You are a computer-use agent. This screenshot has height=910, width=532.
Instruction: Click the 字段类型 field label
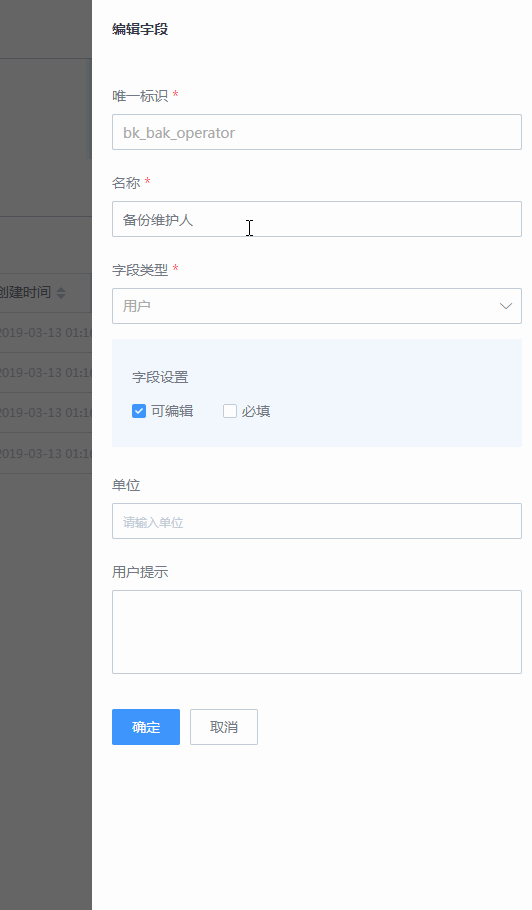coord(140,270)
